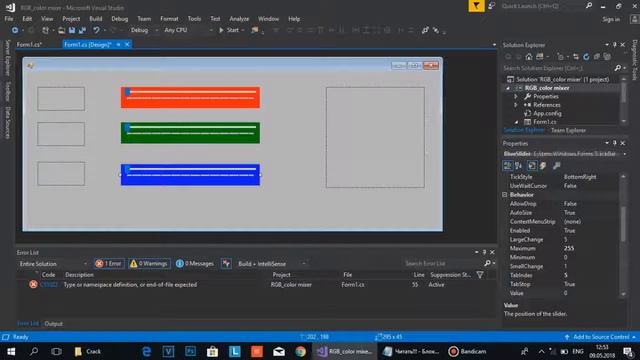Open the Debug configuration dropdown
This screenshot has height=360, width=640.
point(144,30)
